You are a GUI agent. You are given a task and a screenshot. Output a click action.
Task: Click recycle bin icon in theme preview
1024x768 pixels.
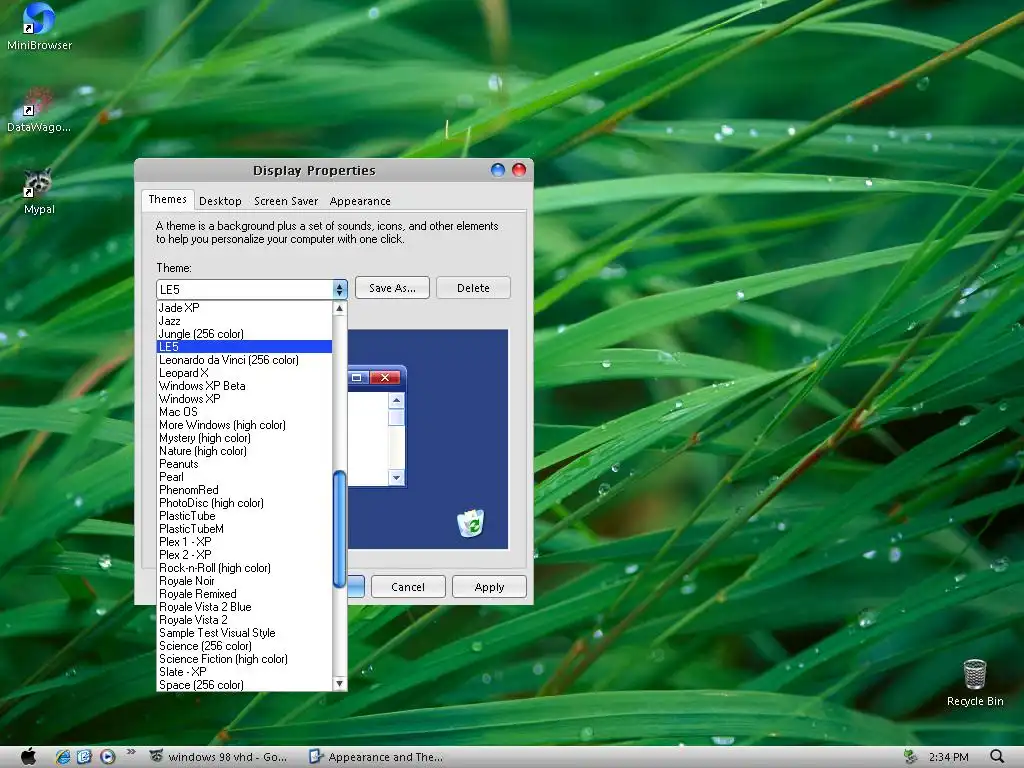(470, 523)
